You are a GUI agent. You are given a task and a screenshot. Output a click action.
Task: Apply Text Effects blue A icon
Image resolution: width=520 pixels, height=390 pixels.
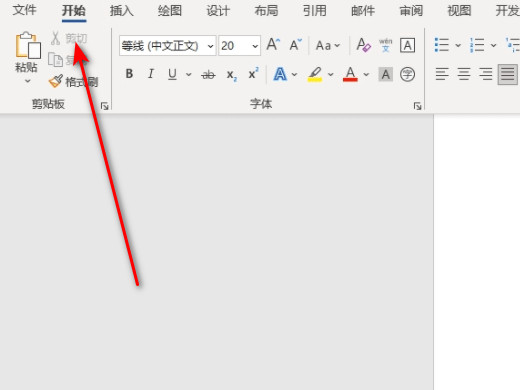tap(280, 74)
